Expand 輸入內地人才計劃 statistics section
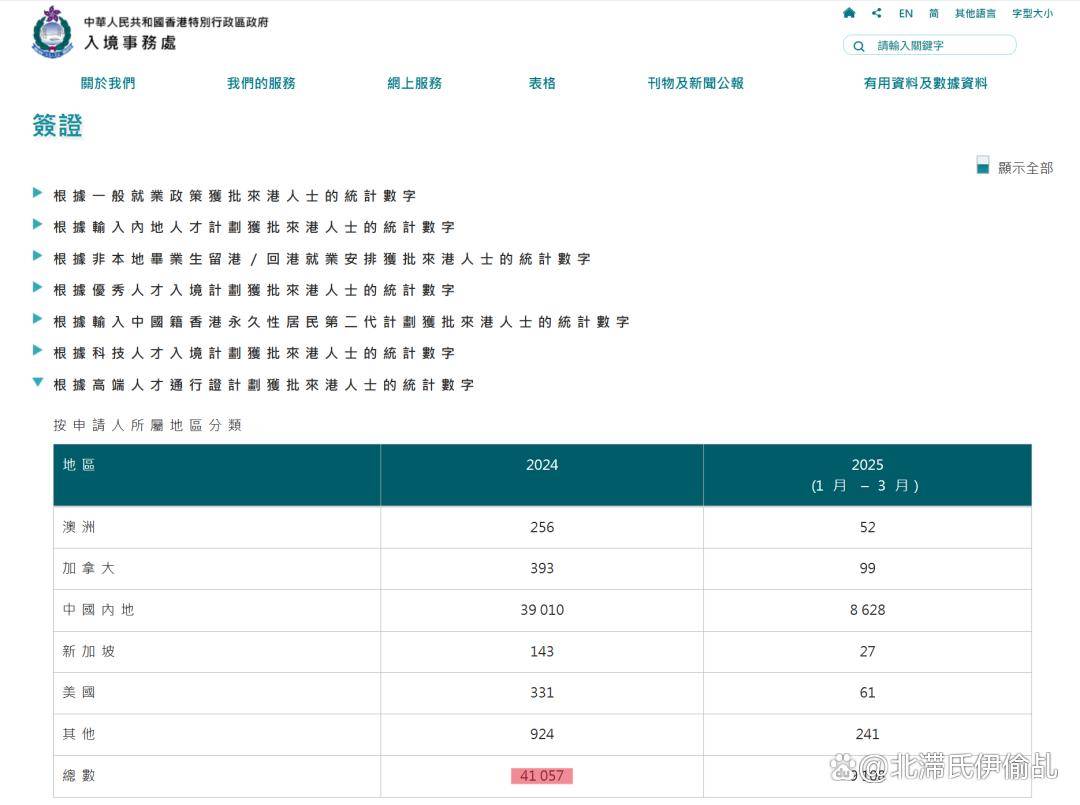Screen dimensions: 1080x805 coord(253,228)
